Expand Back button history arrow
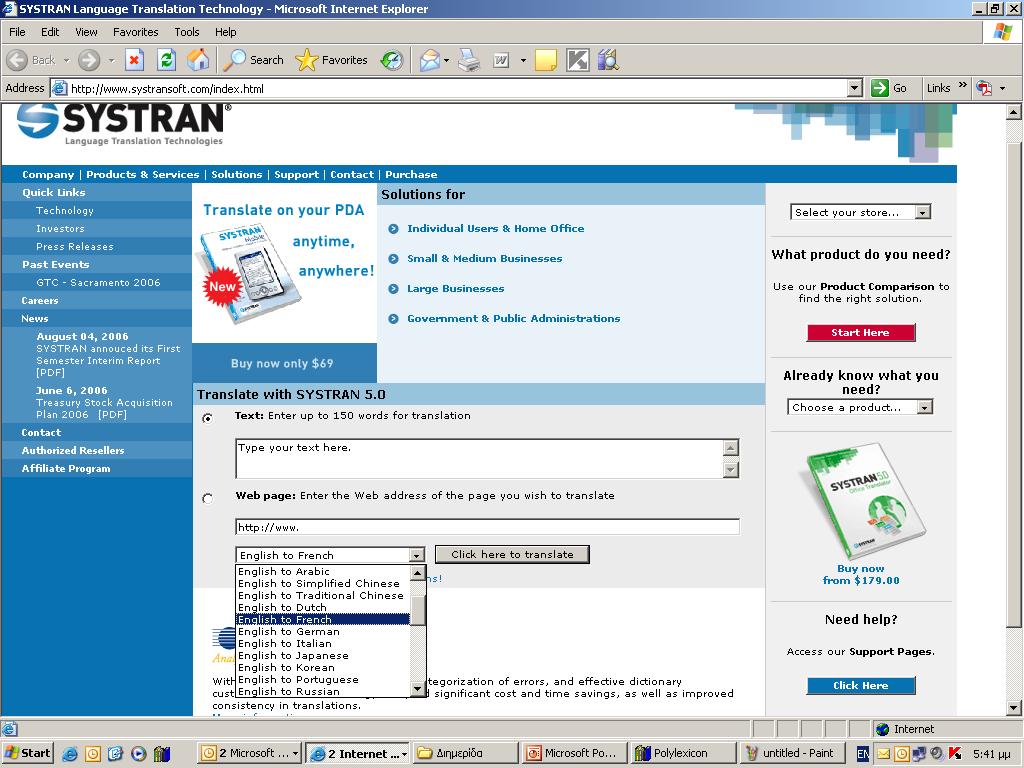 click(66, 60)
